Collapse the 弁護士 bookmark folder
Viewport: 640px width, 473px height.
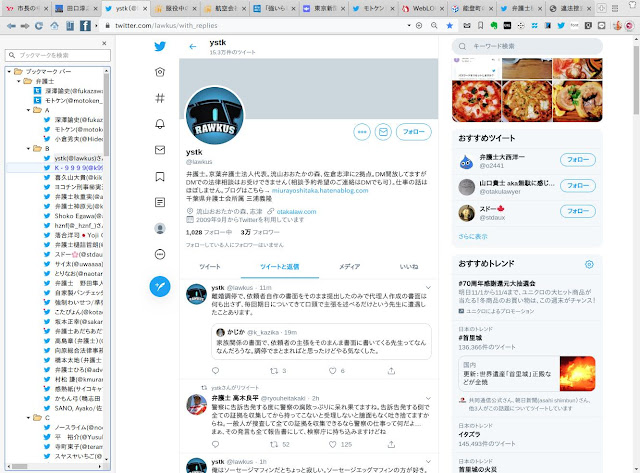click(x=19, y=81)
